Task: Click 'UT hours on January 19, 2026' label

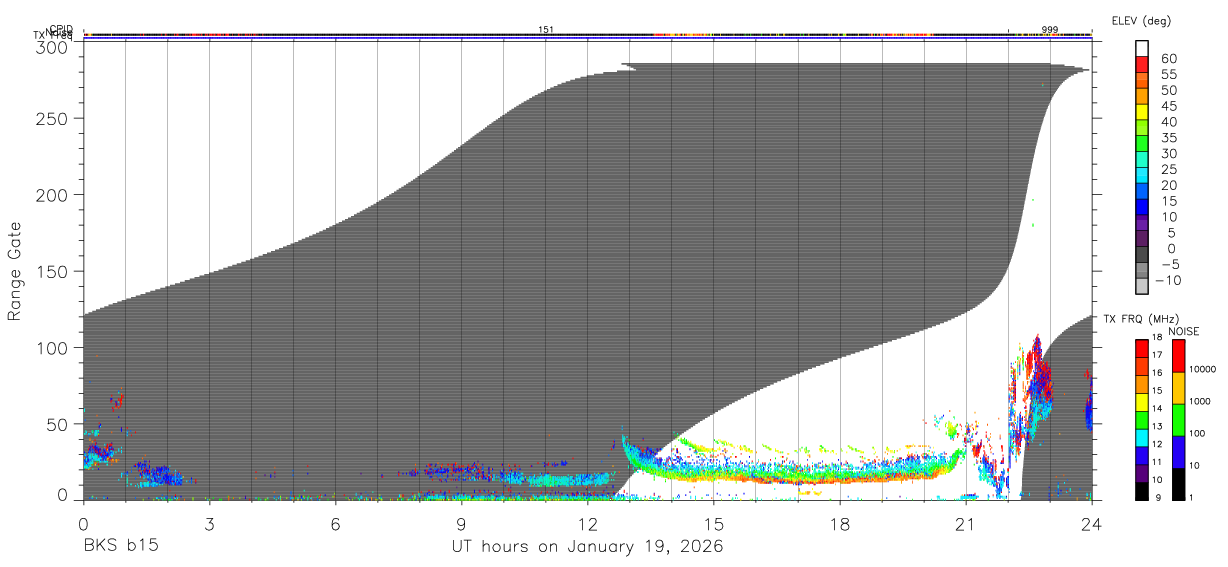Action: (586, 547)
